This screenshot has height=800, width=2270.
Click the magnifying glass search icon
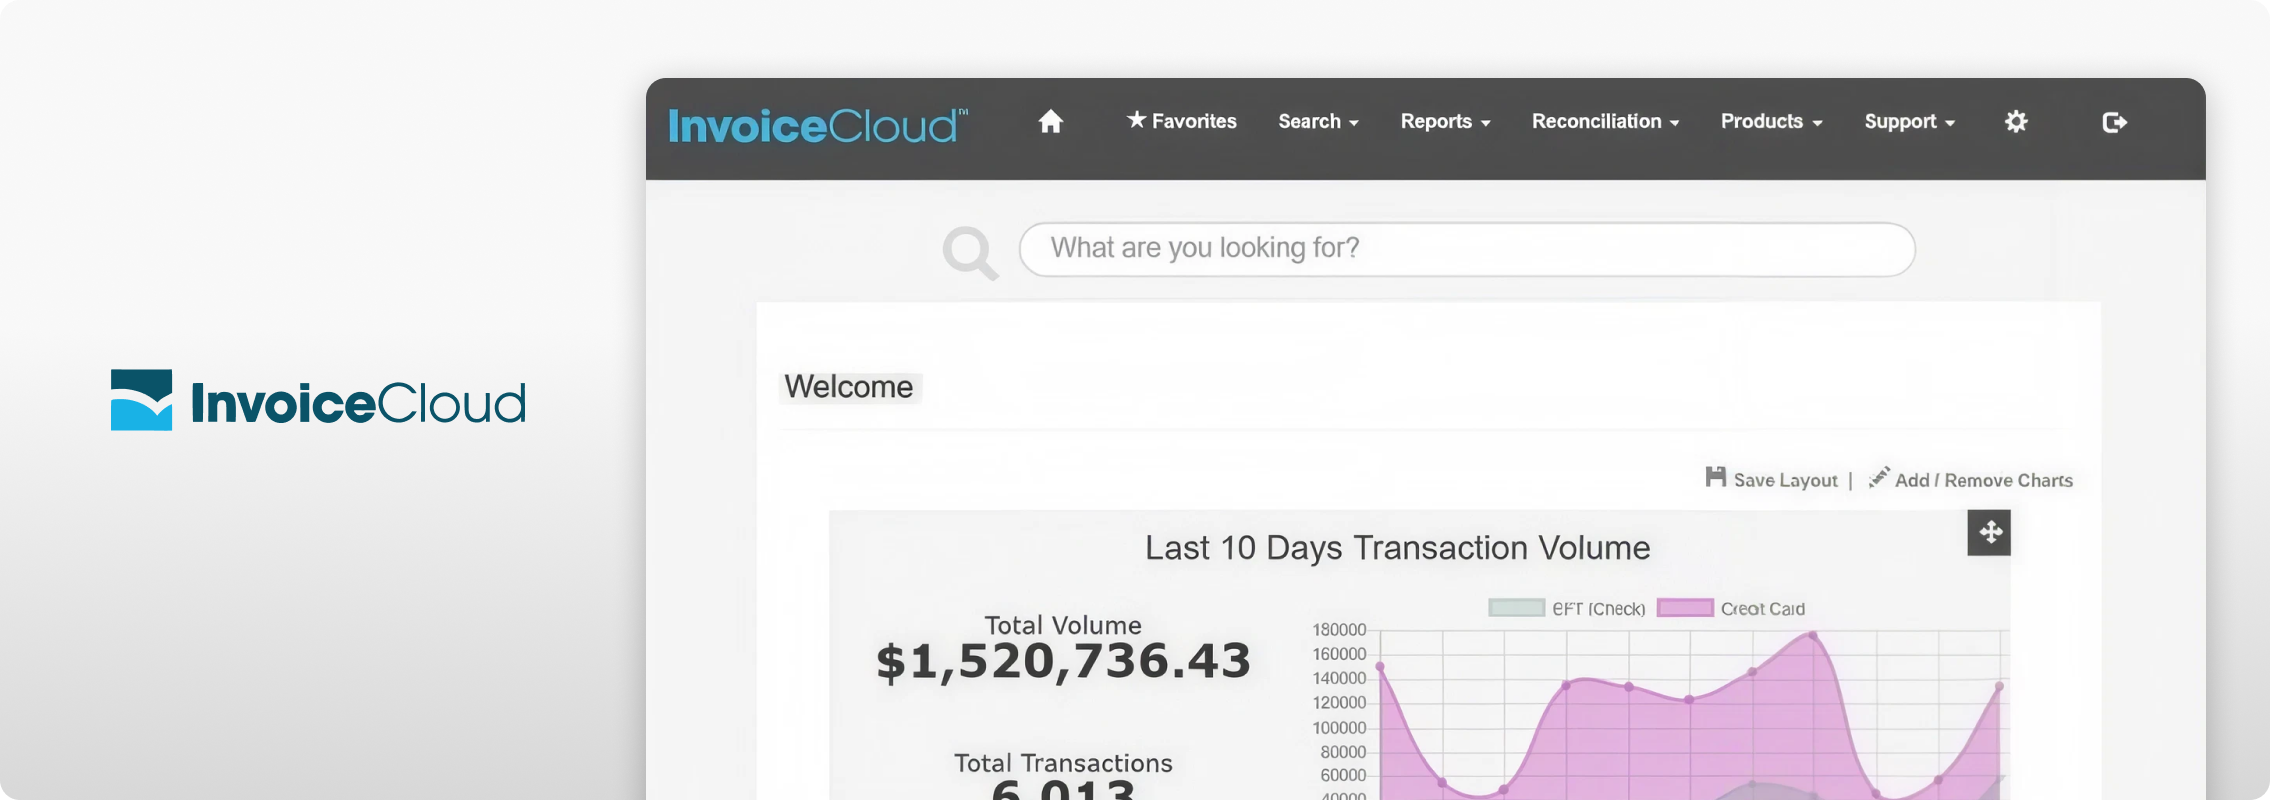point(970,253)
